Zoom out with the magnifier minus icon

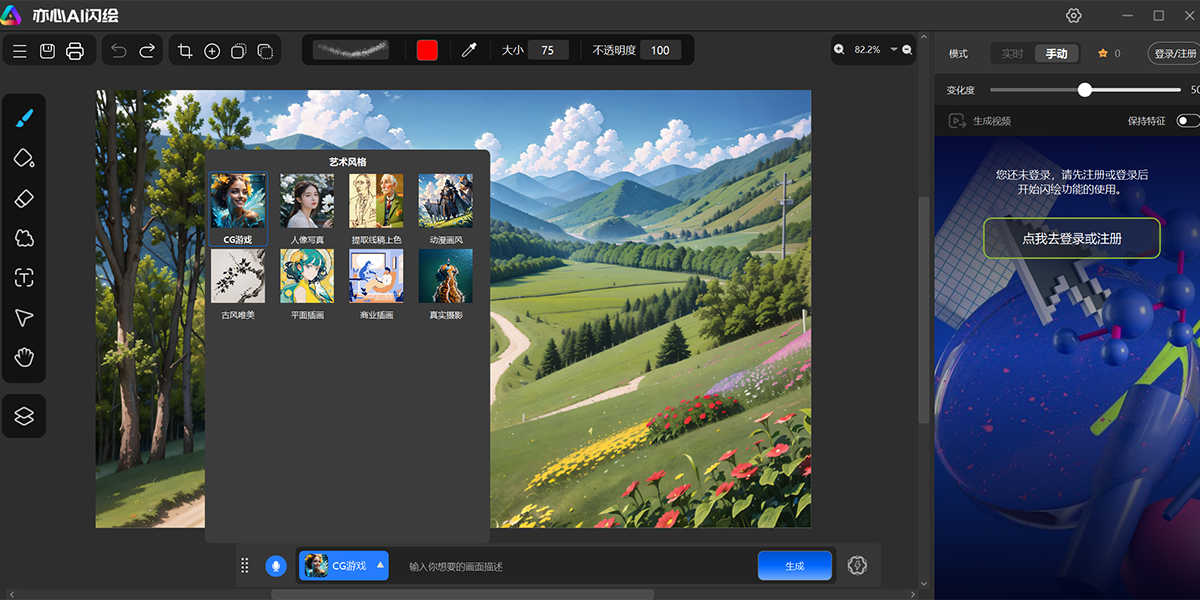click(x=907, y=49)
